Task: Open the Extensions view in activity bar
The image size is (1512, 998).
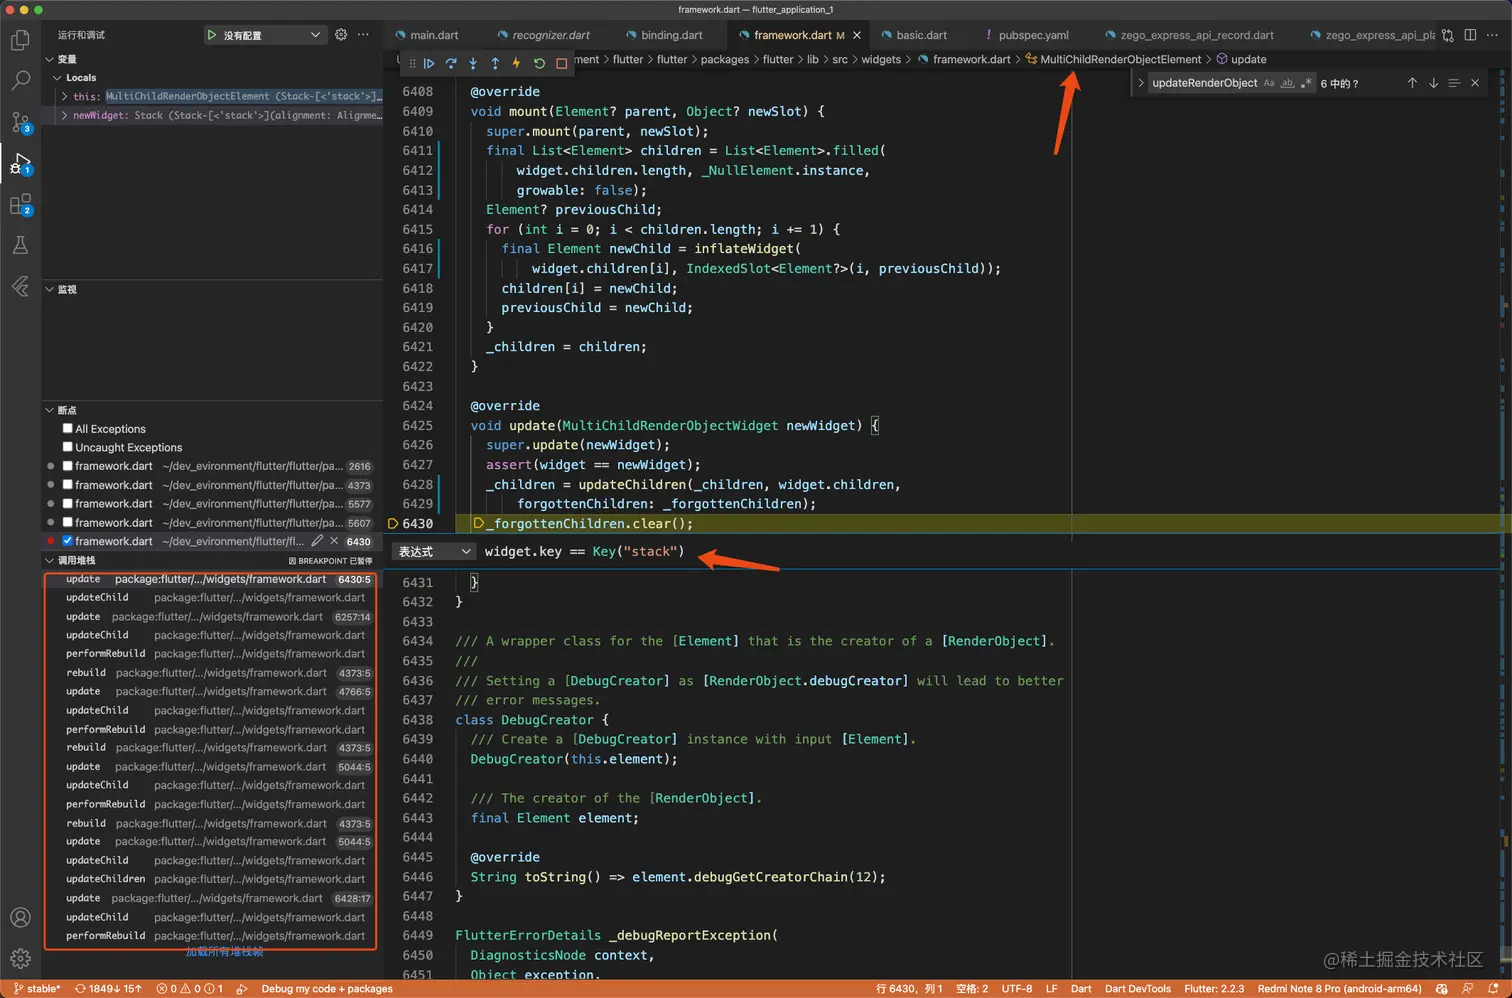Action: [x=20, y=204]
